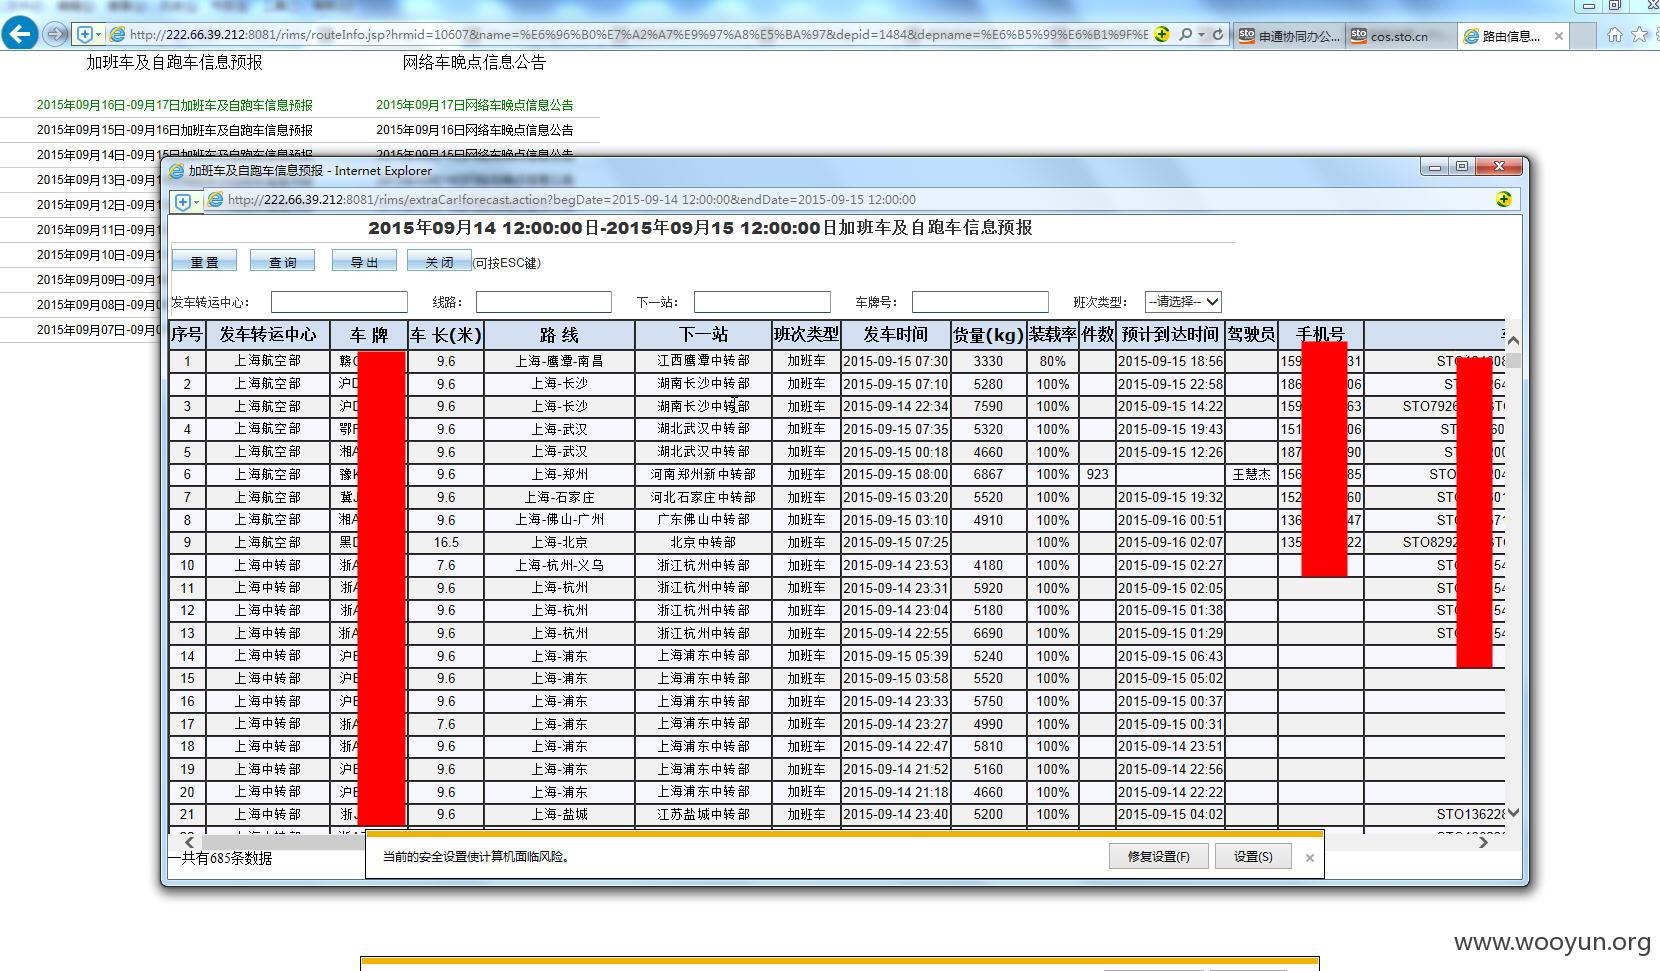Screen dimensions: 1660x971
Task: Expand the address bar search options arrow
Action: coord(1201,35)
